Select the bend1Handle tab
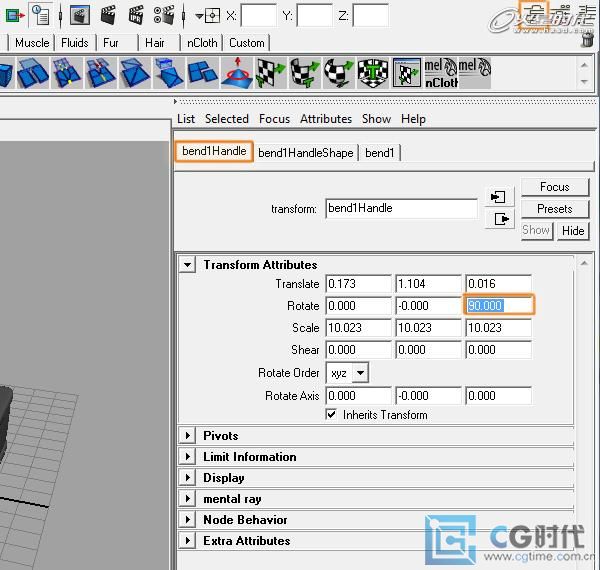The height and width of the screenshot is (570, 600). pos(214,151)
